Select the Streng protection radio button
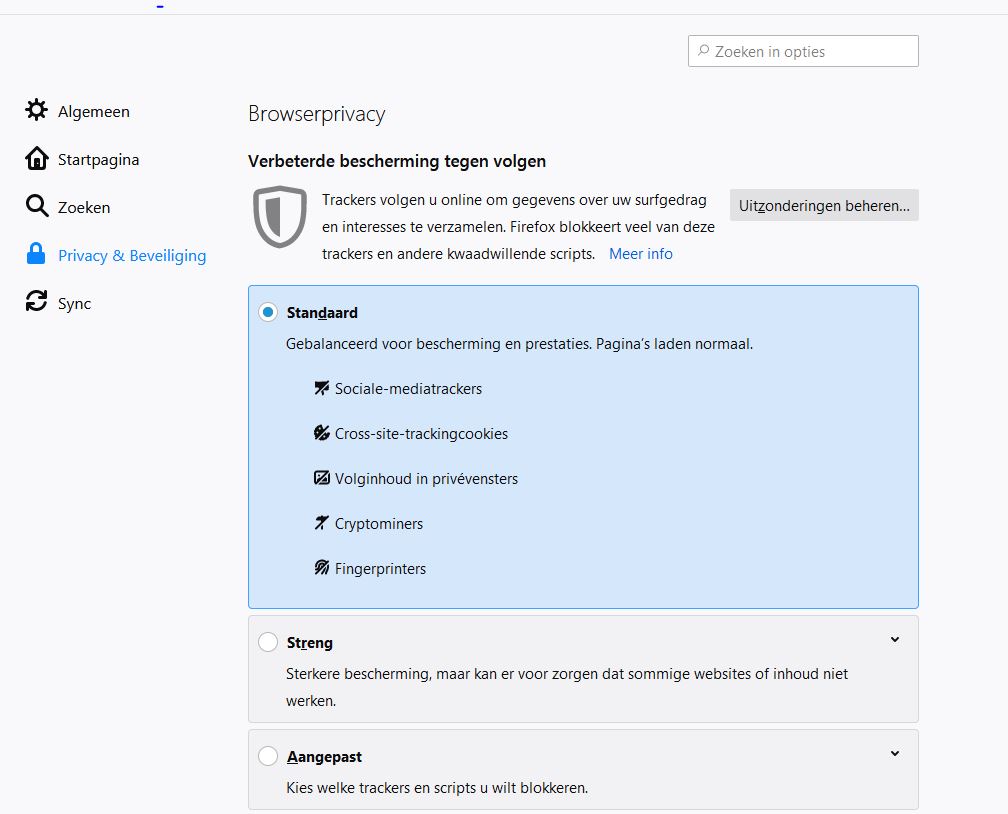Viewport: 1008px width, 814px height. tap(268, 642)
